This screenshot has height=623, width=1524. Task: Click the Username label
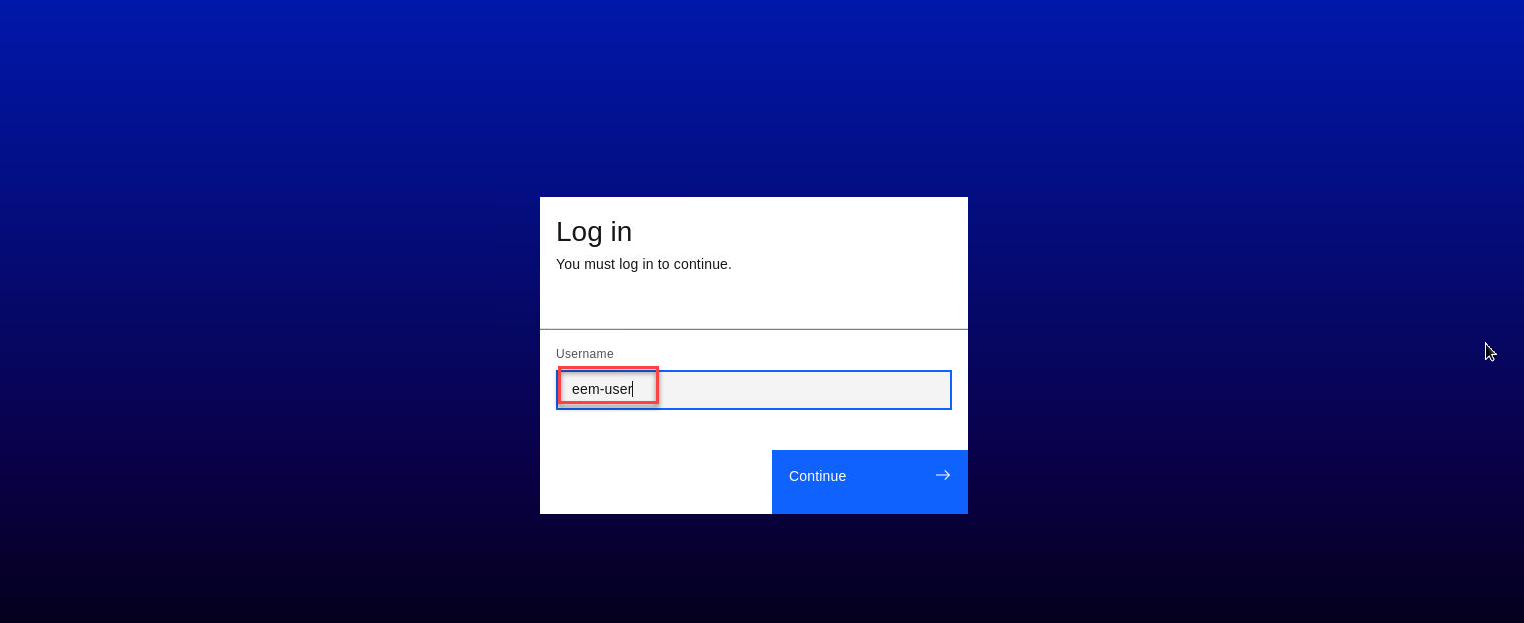point(585,354)
